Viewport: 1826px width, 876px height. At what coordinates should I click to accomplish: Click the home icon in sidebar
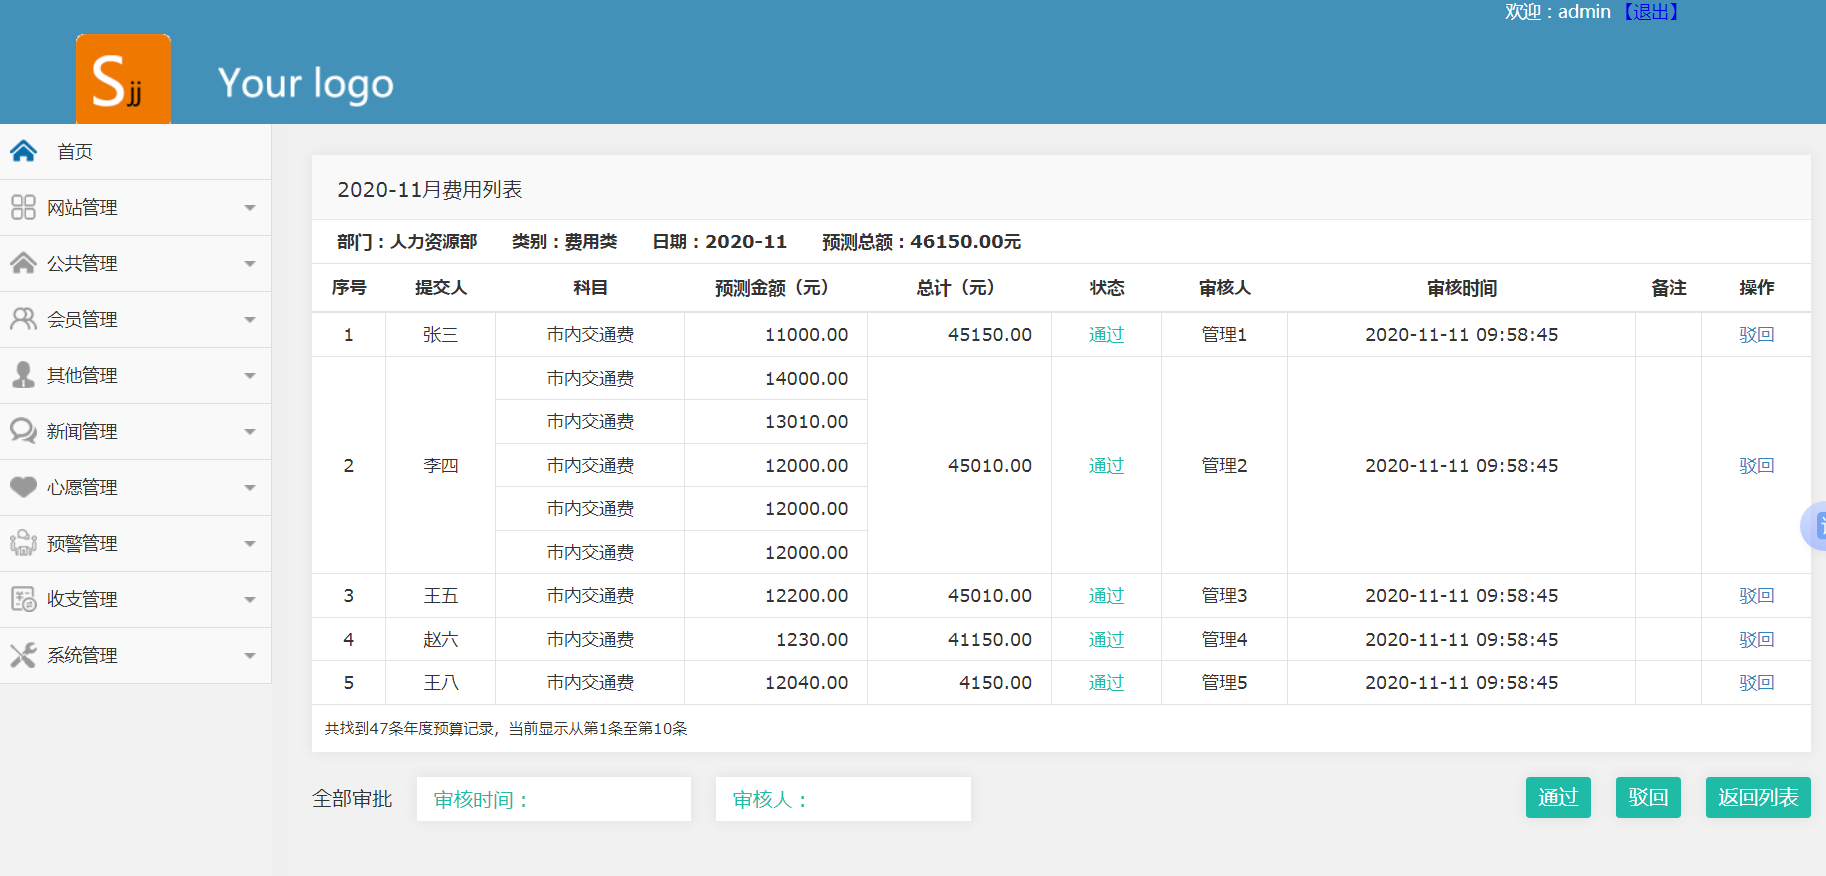[x=24, y=151]
